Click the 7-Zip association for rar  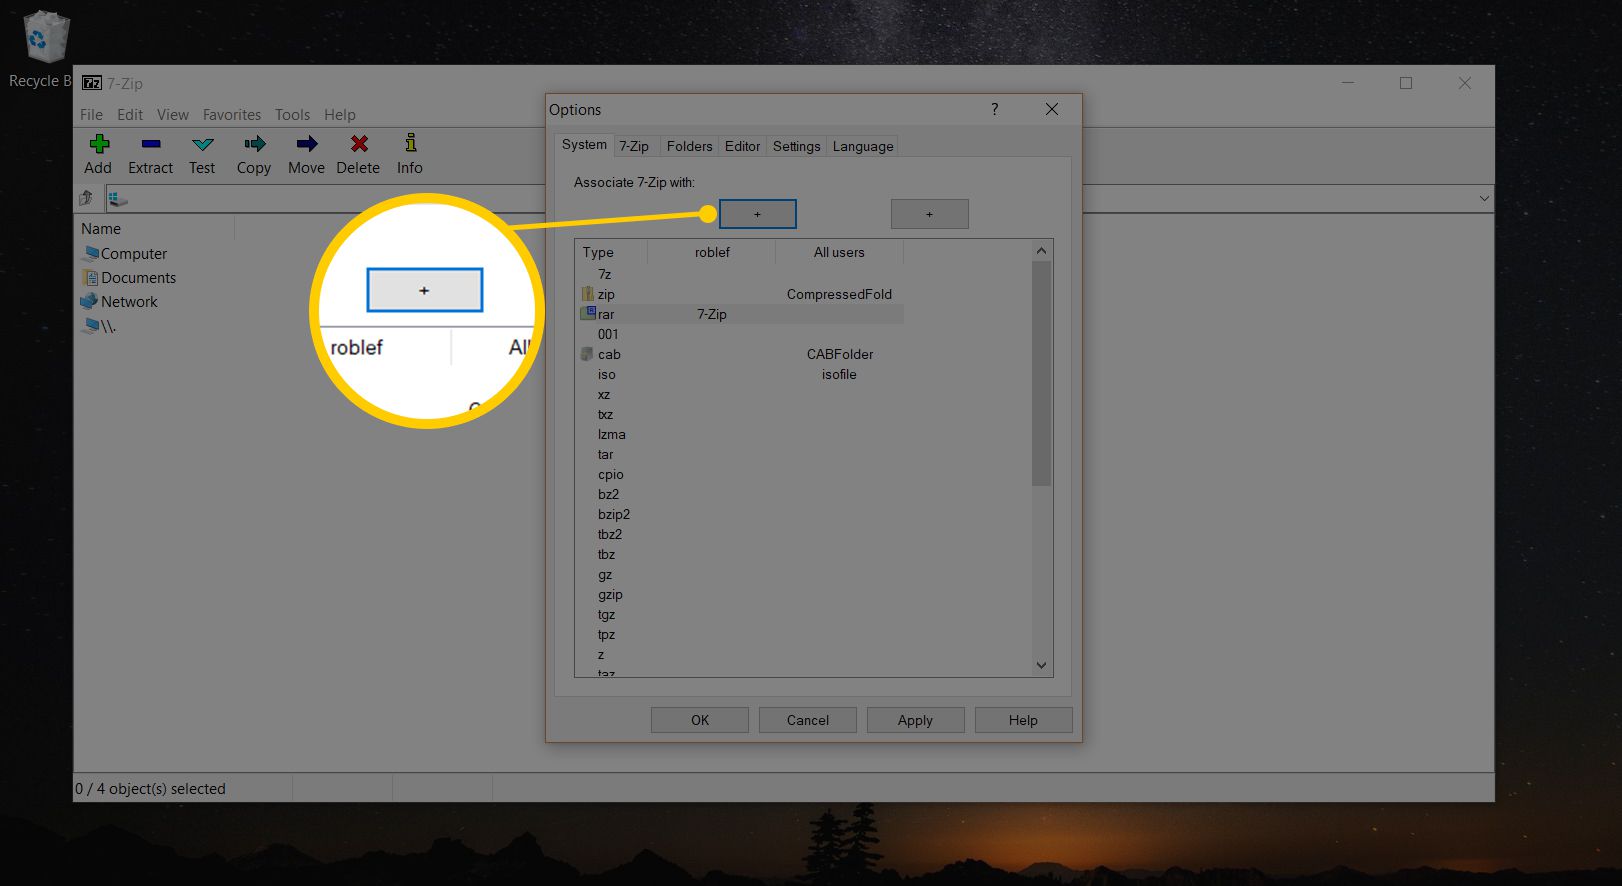(712, 314)
